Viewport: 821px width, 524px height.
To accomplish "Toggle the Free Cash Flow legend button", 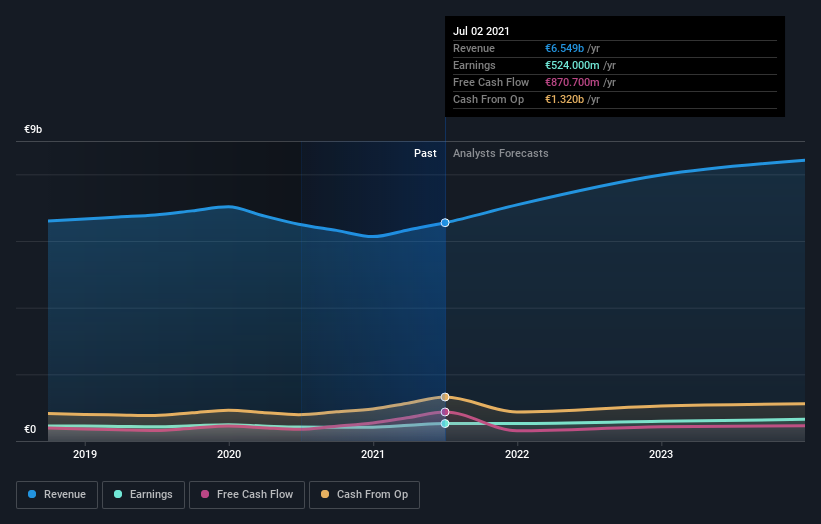I will 247,495.
